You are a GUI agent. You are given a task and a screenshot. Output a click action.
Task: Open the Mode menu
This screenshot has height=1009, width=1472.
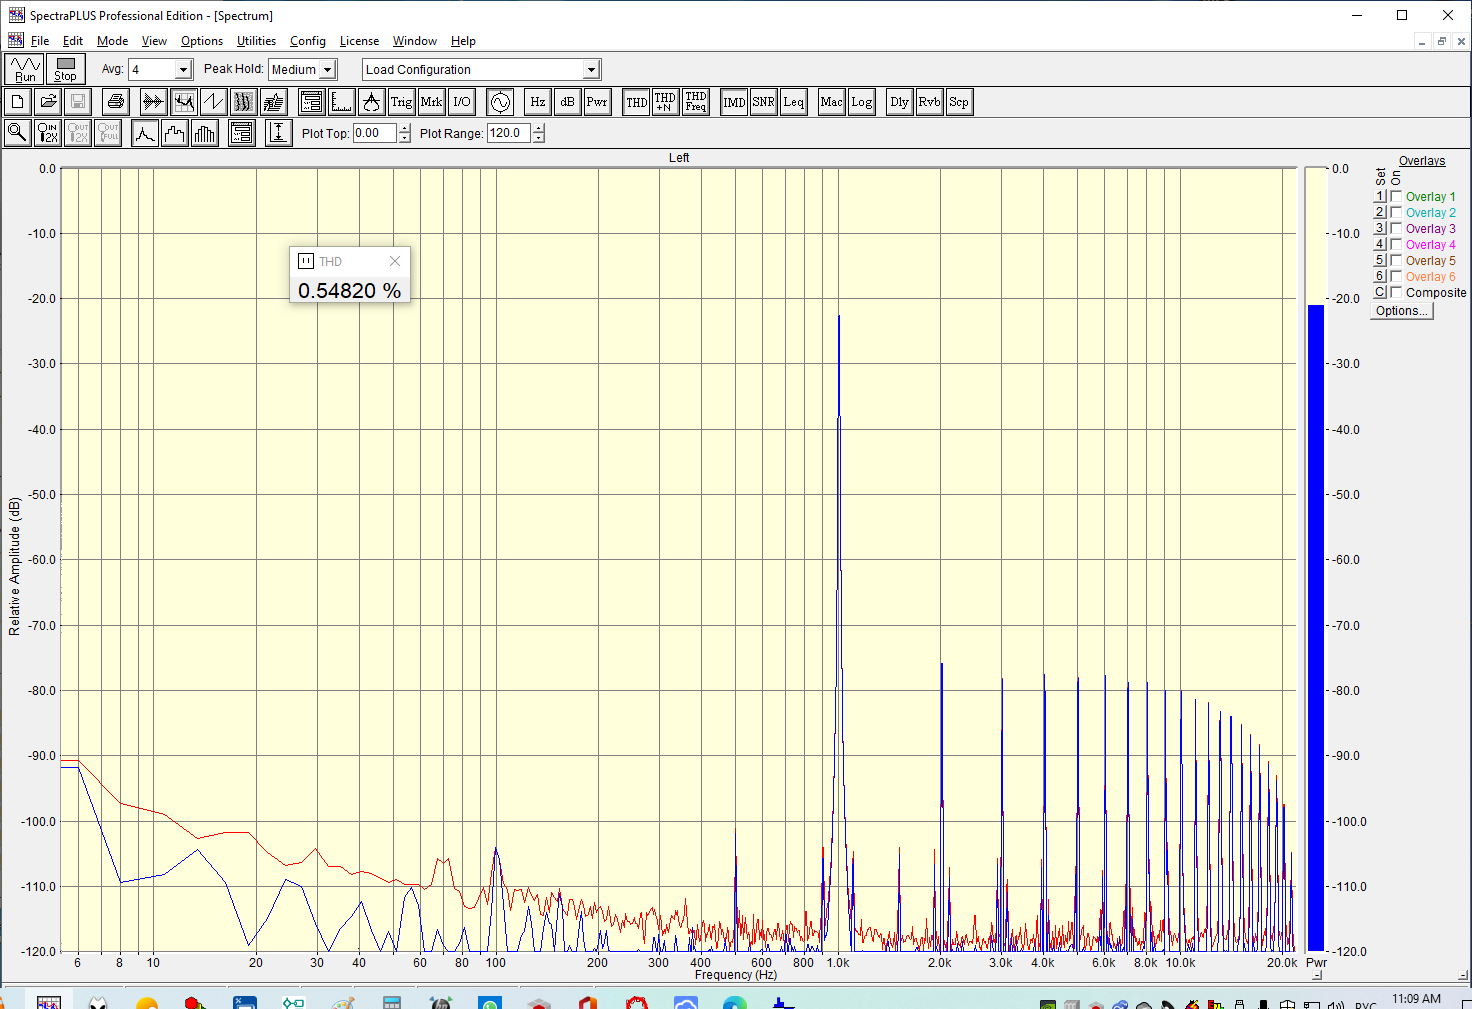coord(112,41)
